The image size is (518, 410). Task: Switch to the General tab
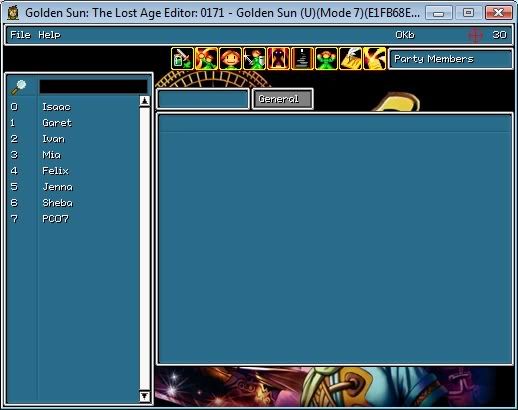[x=283, y=99]
